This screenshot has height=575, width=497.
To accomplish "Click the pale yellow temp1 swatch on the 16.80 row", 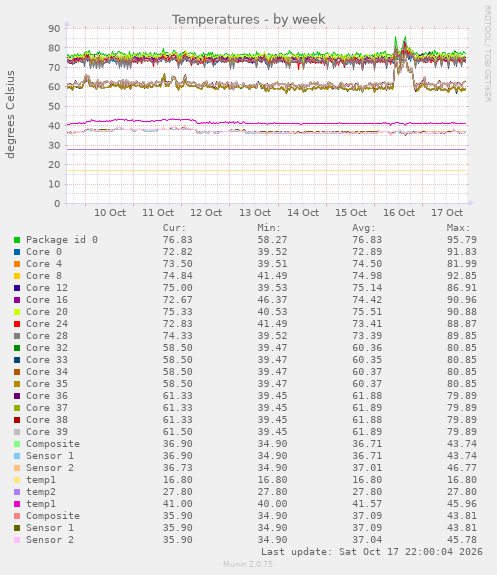I will pyautogui.click(x=17, y=480).
